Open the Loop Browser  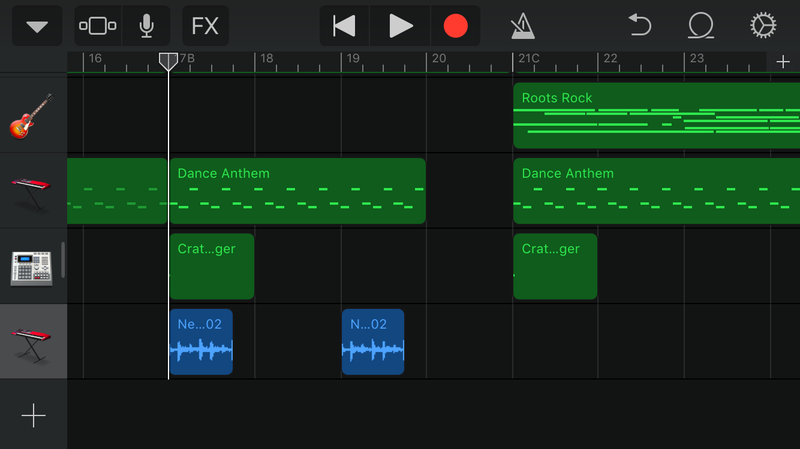(701, 26)
